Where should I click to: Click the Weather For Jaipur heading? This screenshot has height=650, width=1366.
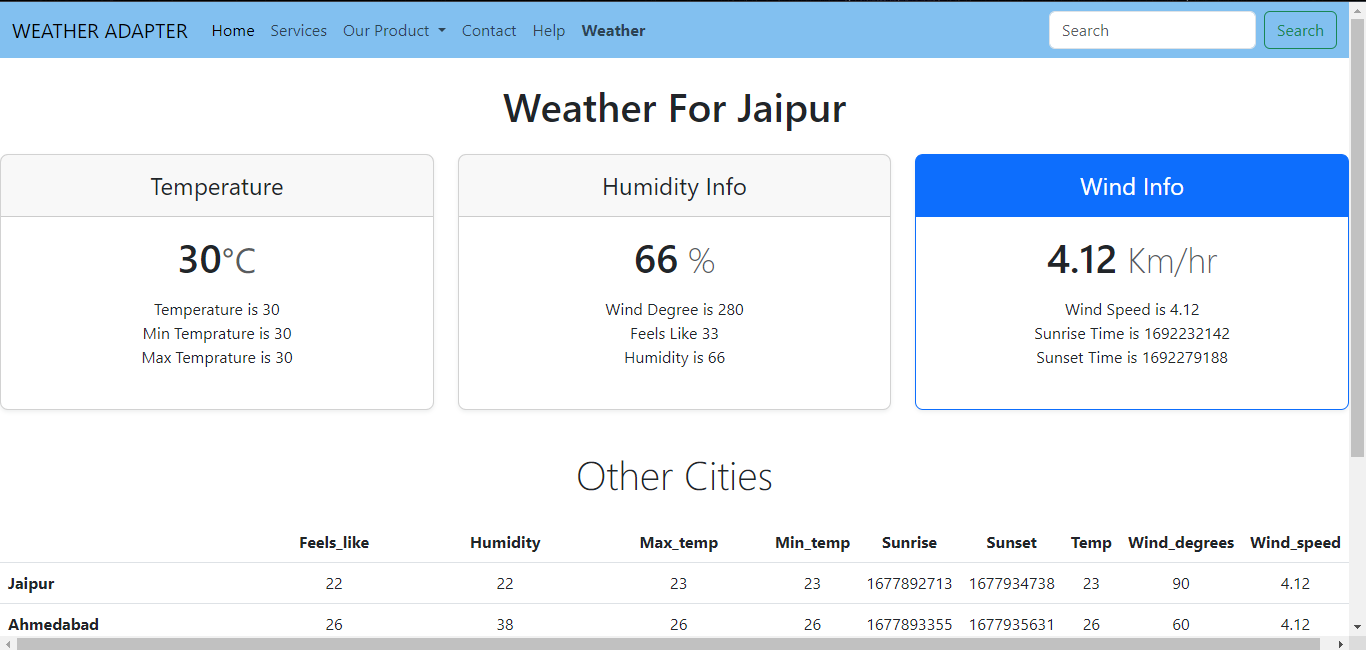click(674, 108)
